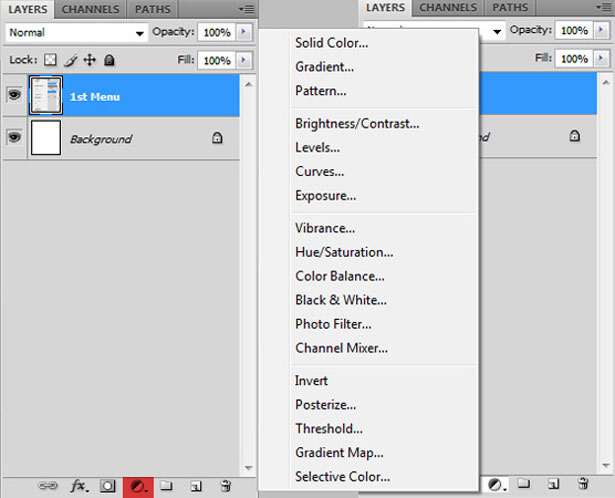Choose Pattern... menu entry

[320, 91]
